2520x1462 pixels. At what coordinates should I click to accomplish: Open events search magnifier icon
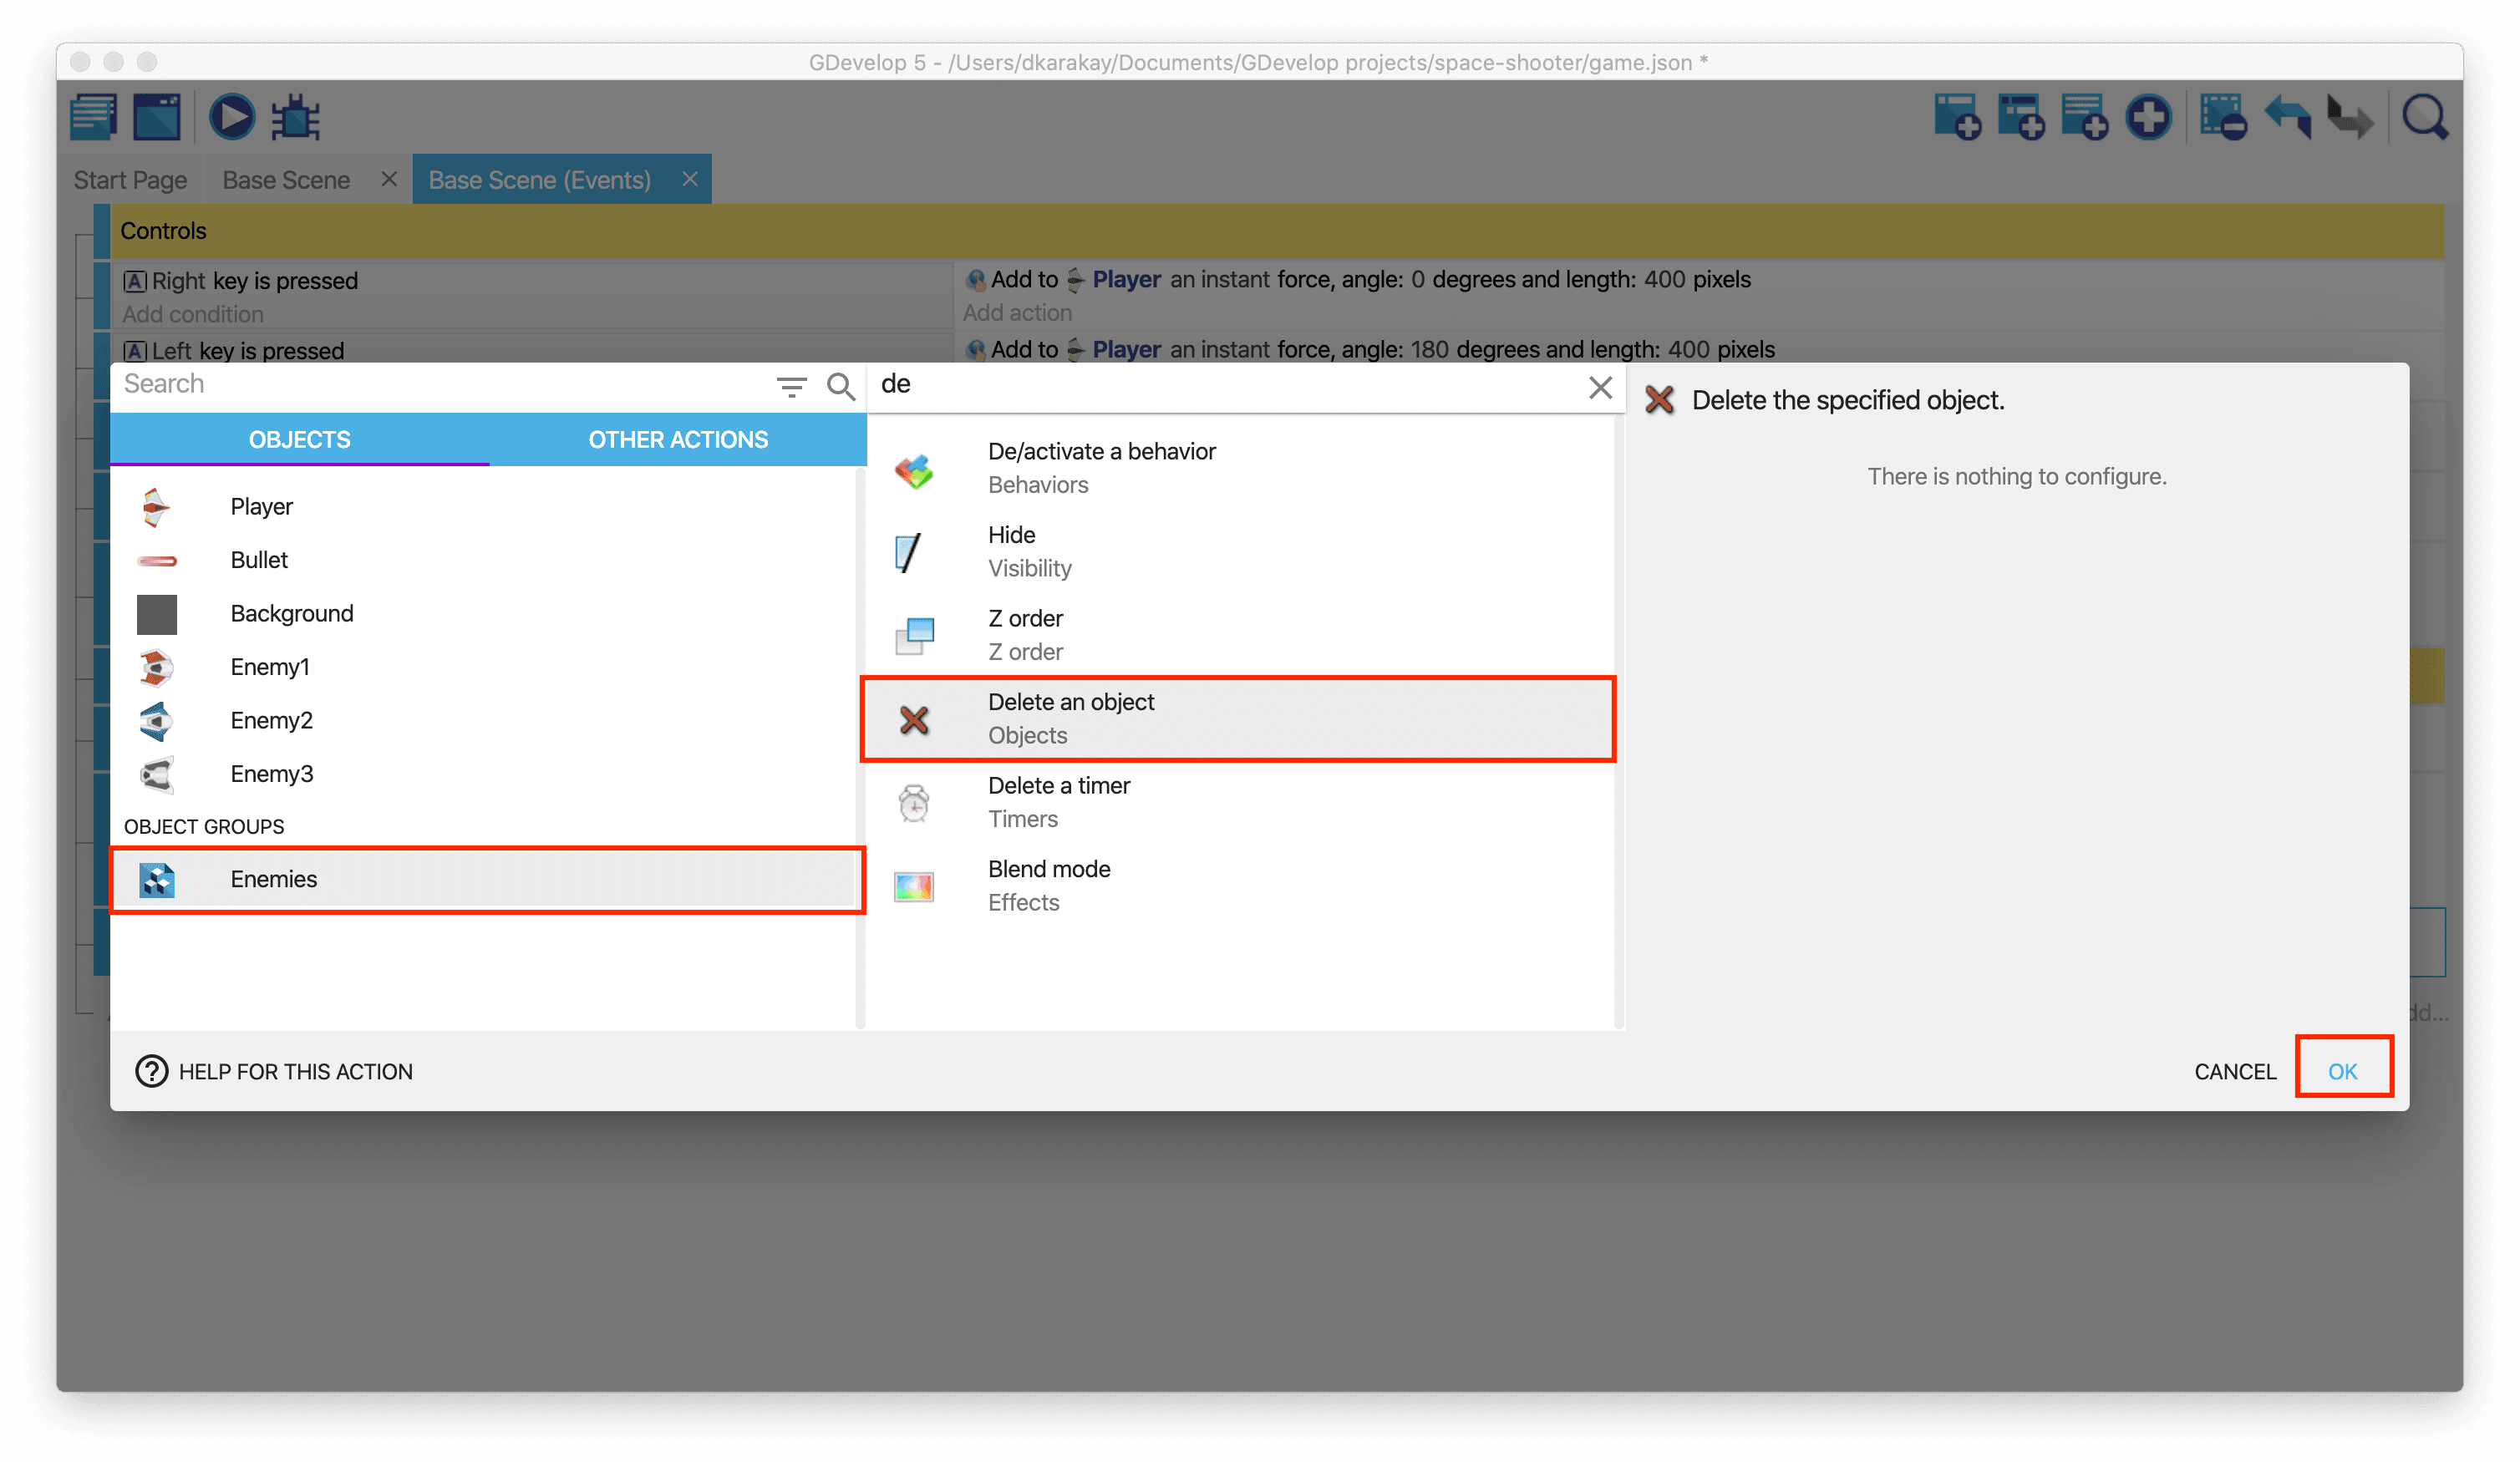[x=2424, y=117]
